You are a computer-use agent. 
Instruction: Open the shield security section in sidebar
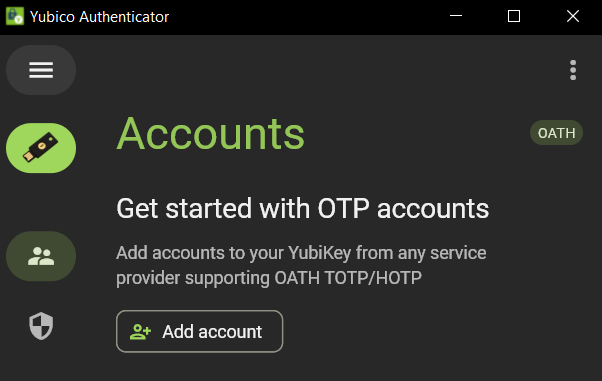tap(41, 326)
